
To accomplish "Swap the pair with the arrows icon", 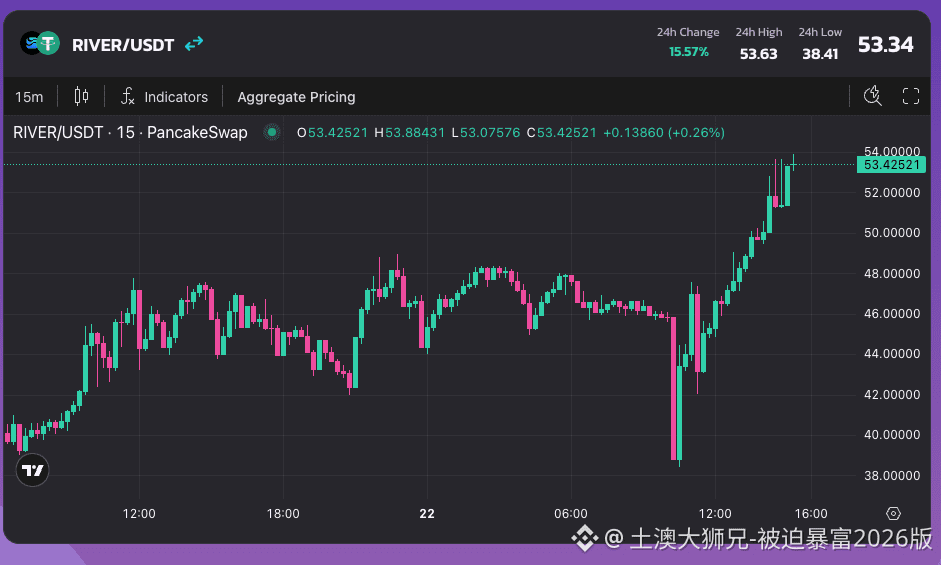I will point(194,44).
